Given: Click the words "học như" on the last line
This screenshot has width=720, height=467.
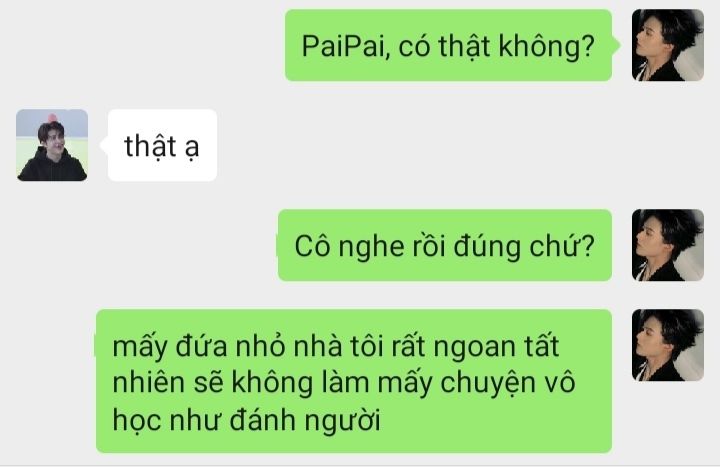Looking at the screenshot, I should [x=166, y=420].
